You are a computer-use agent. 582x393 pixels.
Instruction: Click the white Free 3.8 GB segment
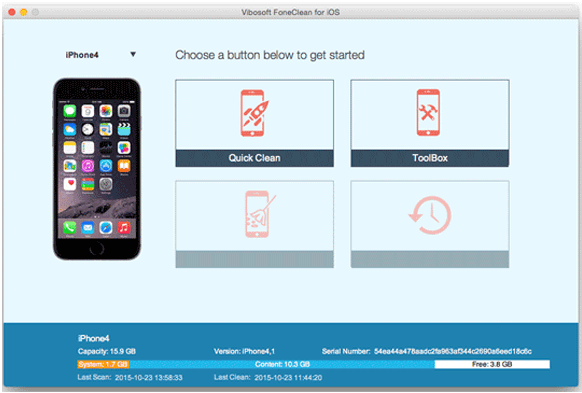[492, 364]
